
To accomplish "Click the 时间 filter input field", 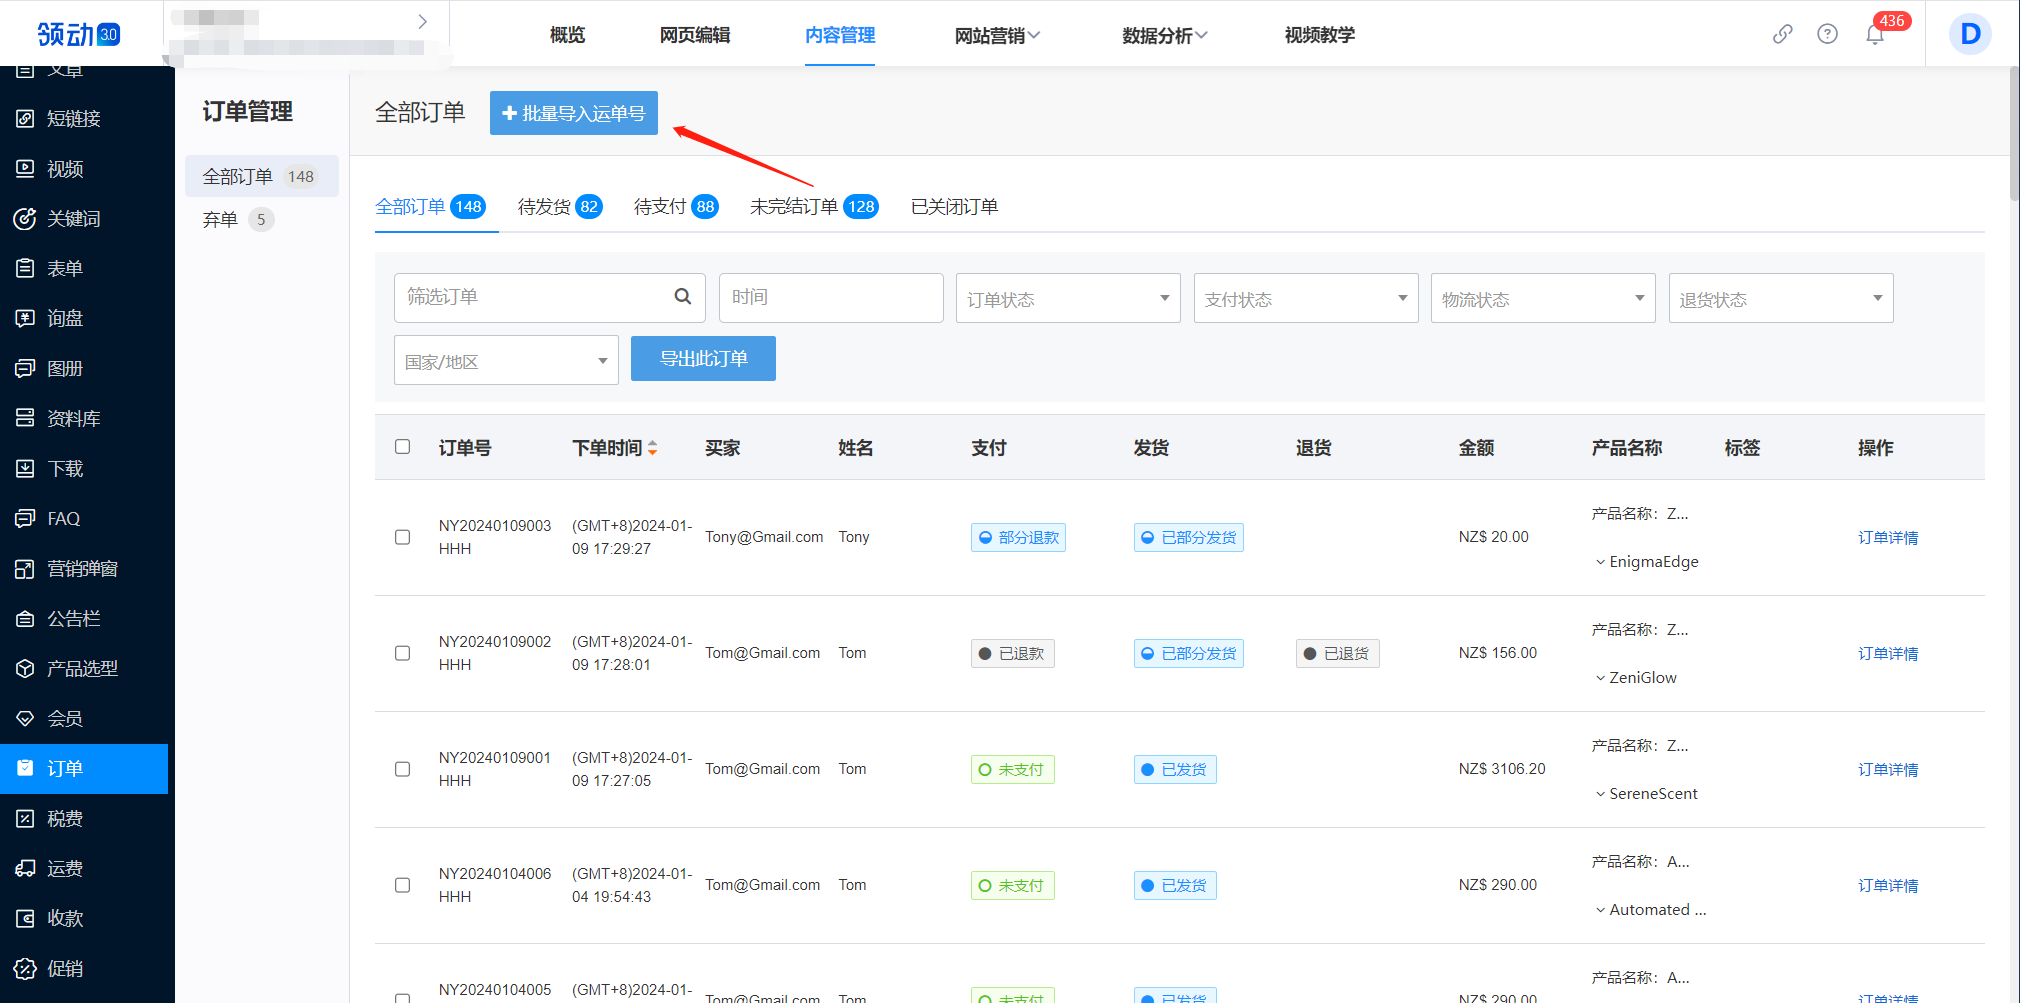I will [x=830, y=298].
